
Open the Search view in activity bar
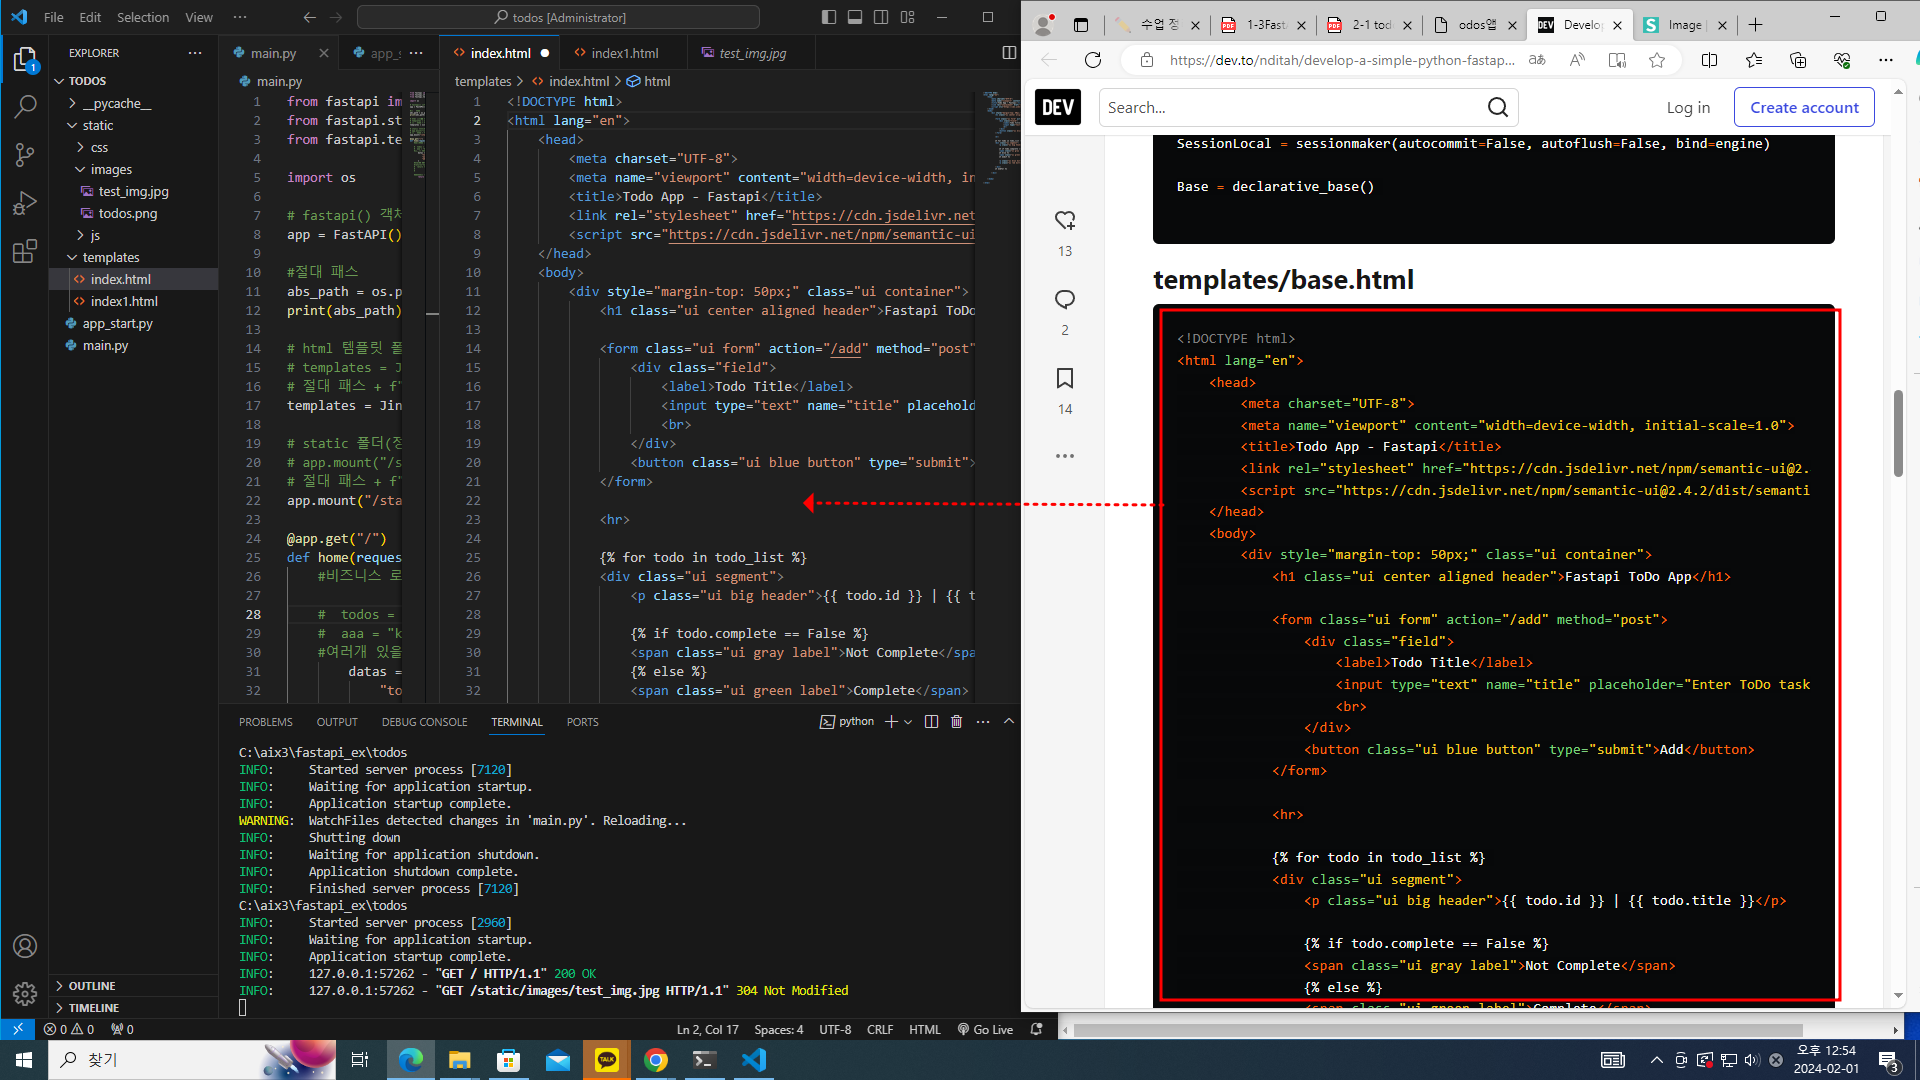(25, 106)
